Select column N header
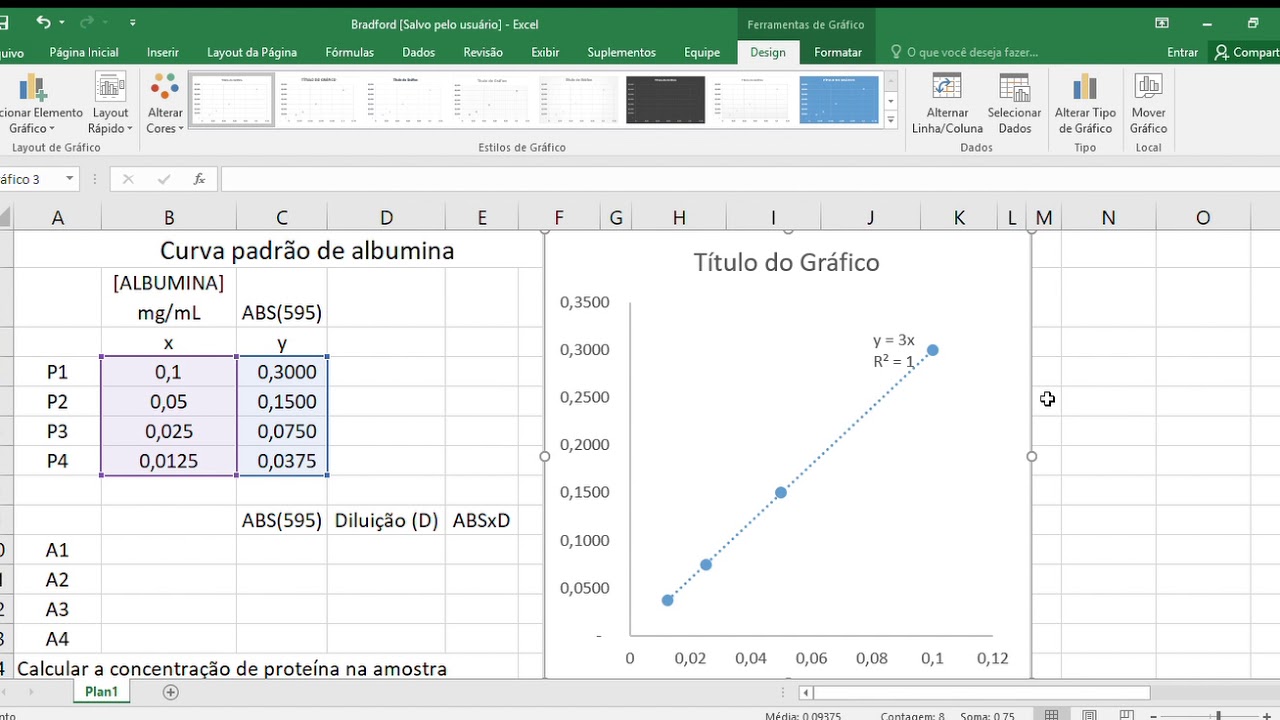 click(x=1108, y=217)
